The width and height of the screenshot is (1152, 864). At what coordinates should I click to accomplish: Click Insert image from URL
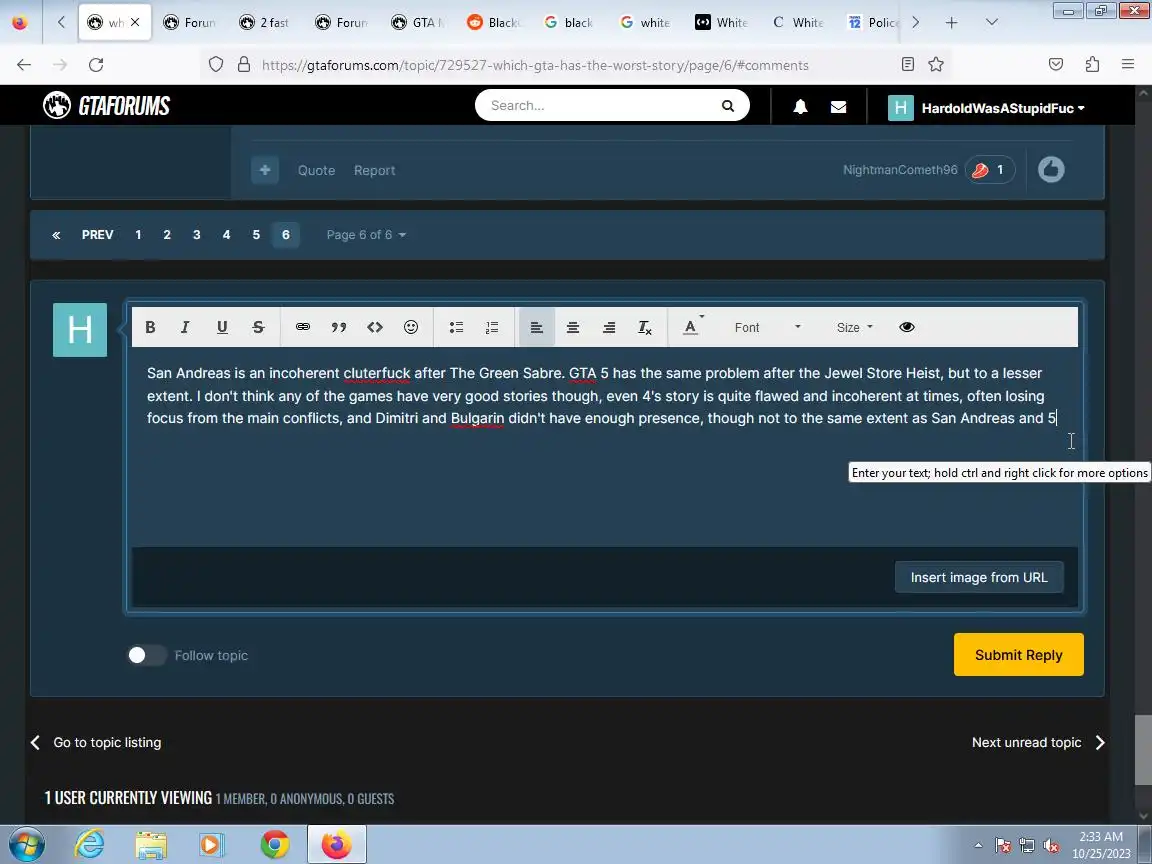979,577
